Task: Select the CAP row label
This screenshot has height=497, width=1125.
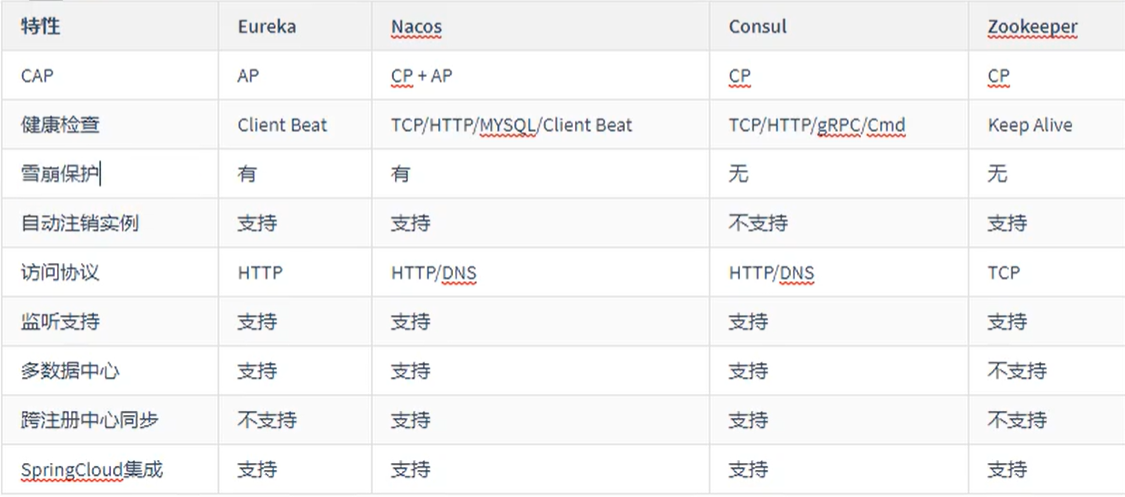Action: click(37, 76)
